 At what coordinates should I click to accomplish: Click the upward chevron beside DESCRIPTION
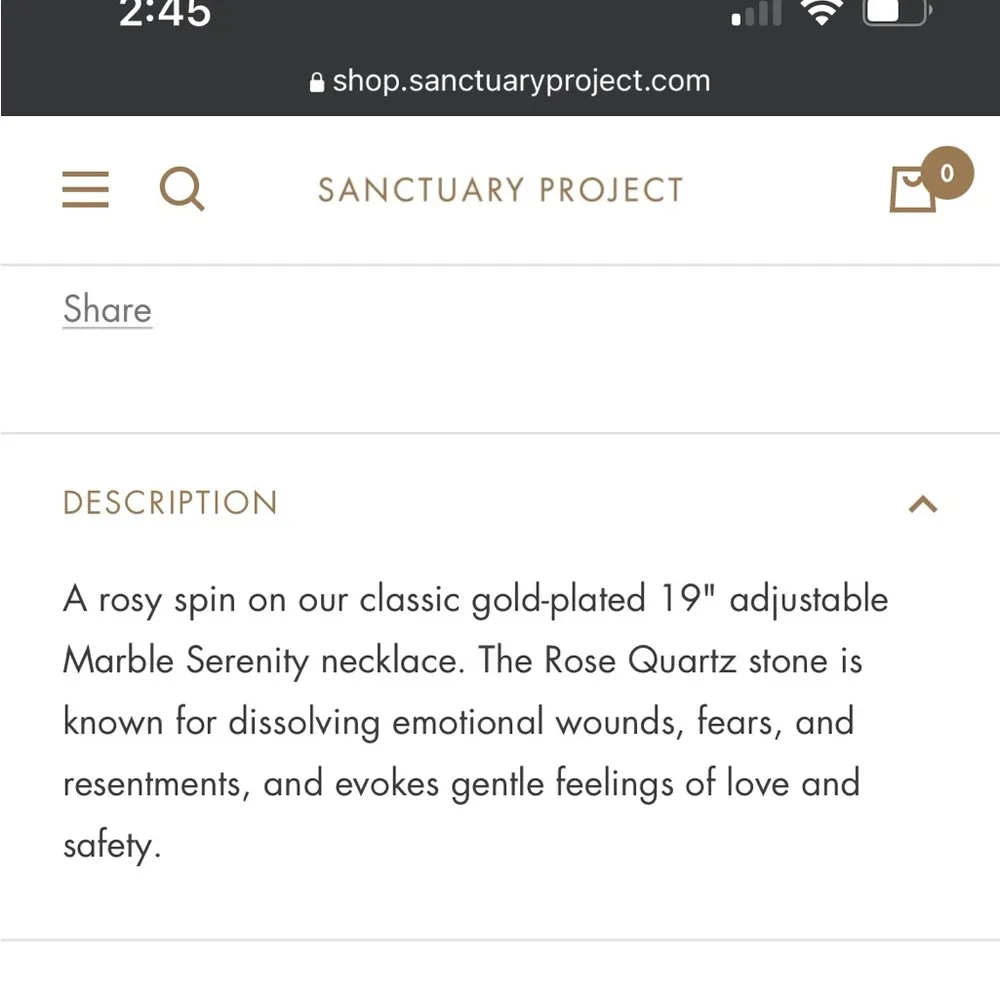pyautogui.click(x=922, y=504)
